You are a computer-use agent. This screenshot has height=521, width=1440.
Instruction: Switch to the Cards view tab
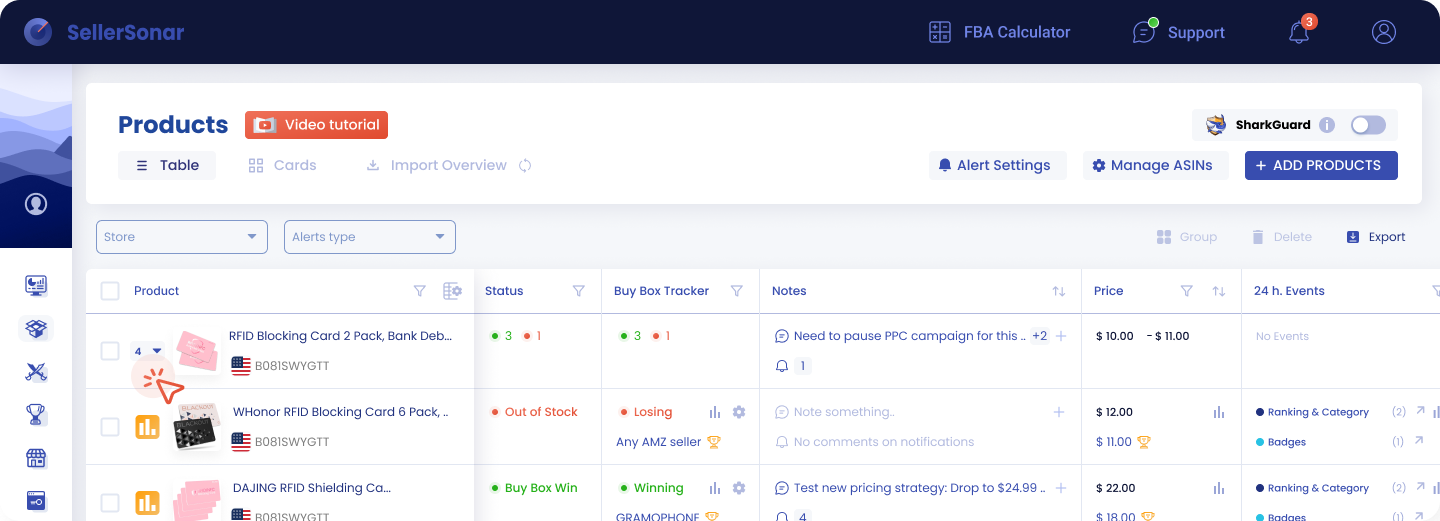coord(283,165)
